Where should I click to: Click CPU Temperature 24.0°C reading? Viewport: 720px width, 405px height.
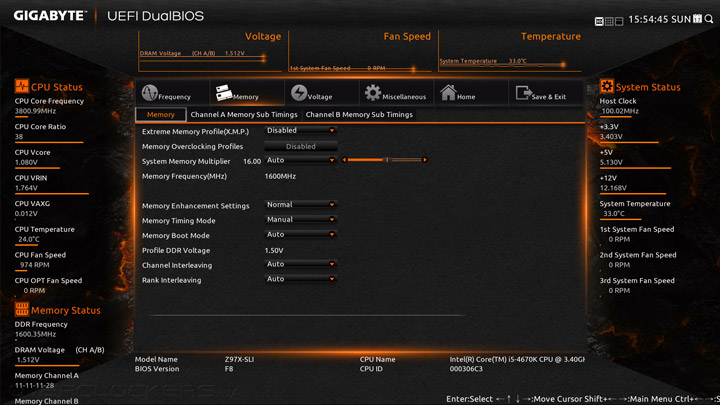(29, 240)
